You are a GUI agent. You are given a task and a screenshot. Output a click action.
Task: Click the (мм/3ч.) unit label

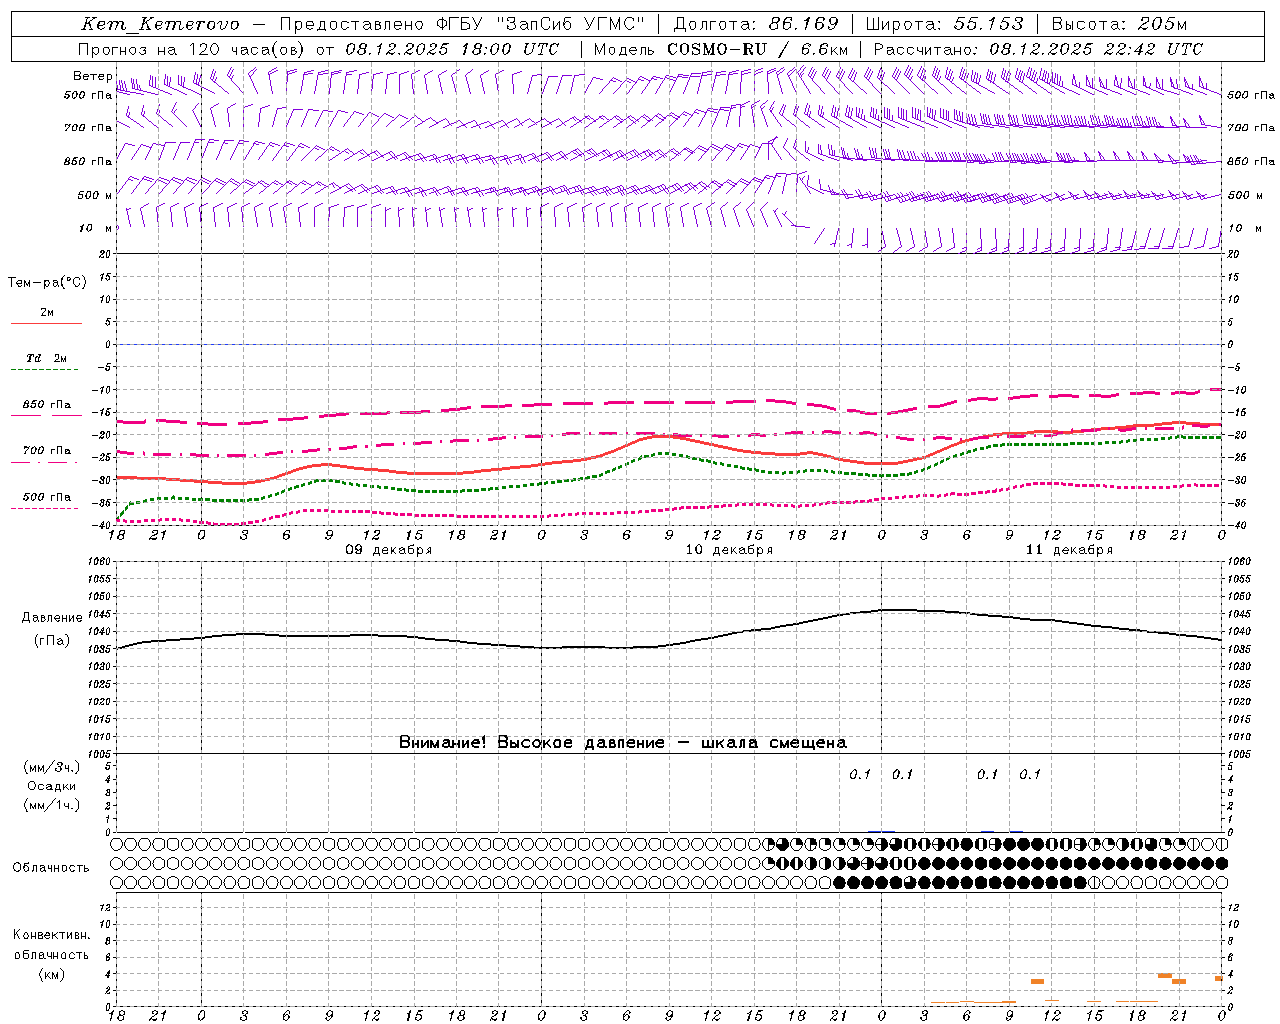point(52,767)
